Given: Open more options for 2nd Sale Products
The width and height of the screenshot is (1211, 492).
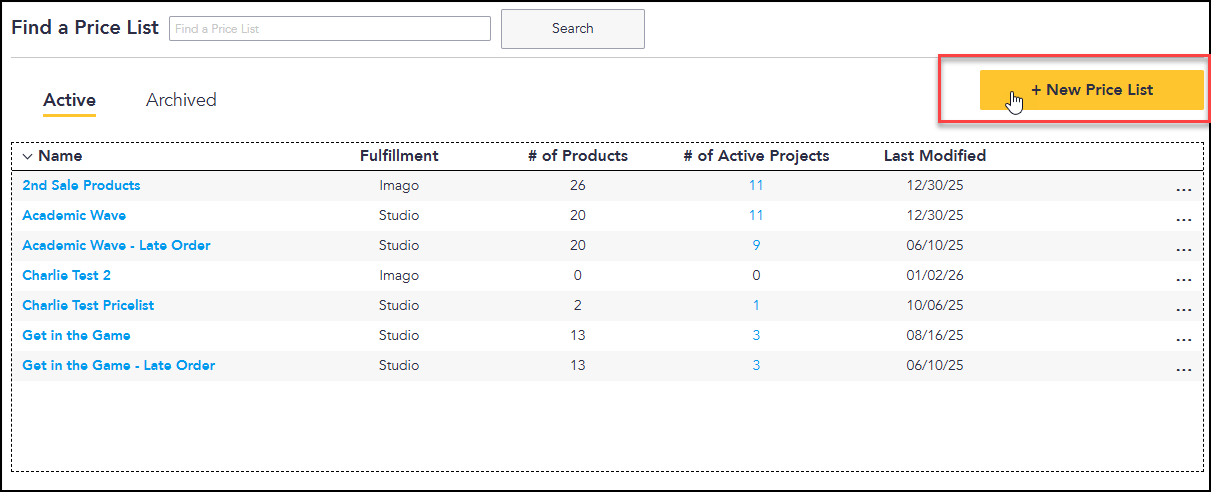Looking at the screenshot, I should click(x=1183, y=189).
